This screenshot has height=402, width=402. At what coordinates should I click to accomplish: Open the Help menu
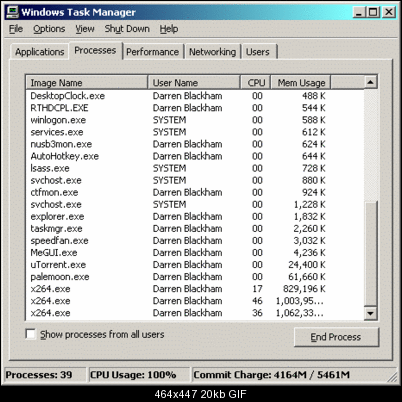(169, 29)
